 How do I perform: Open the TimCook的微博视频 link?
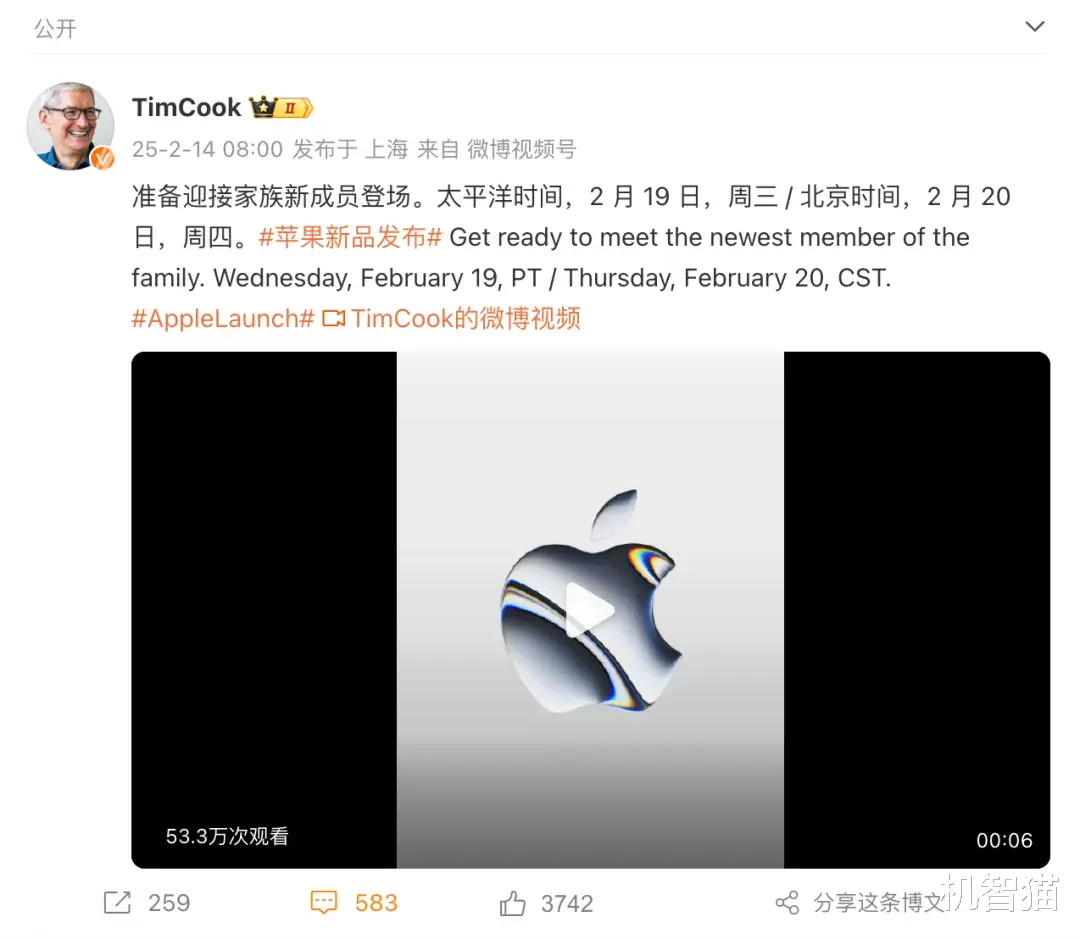pos(466,318)
